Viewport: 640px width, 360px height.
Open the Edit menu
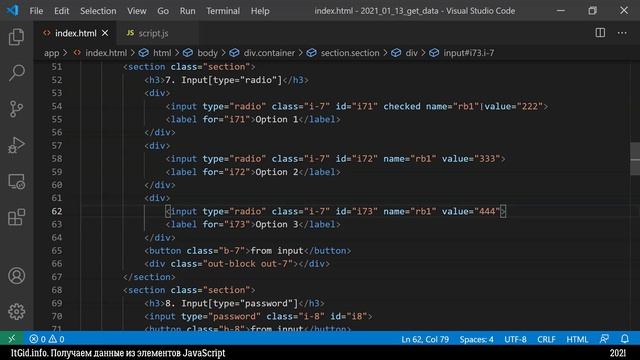[62, 11]
